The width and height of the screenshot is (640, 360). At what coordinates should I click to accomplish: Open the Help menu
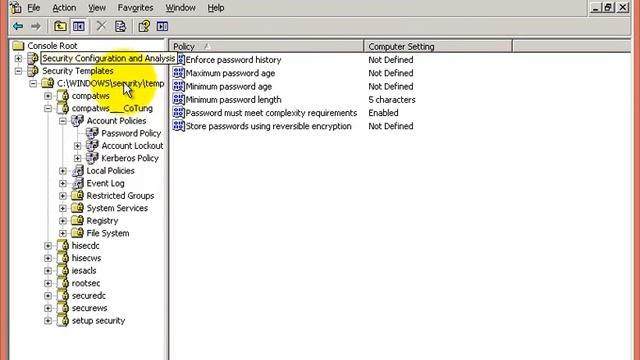(216, 8)
